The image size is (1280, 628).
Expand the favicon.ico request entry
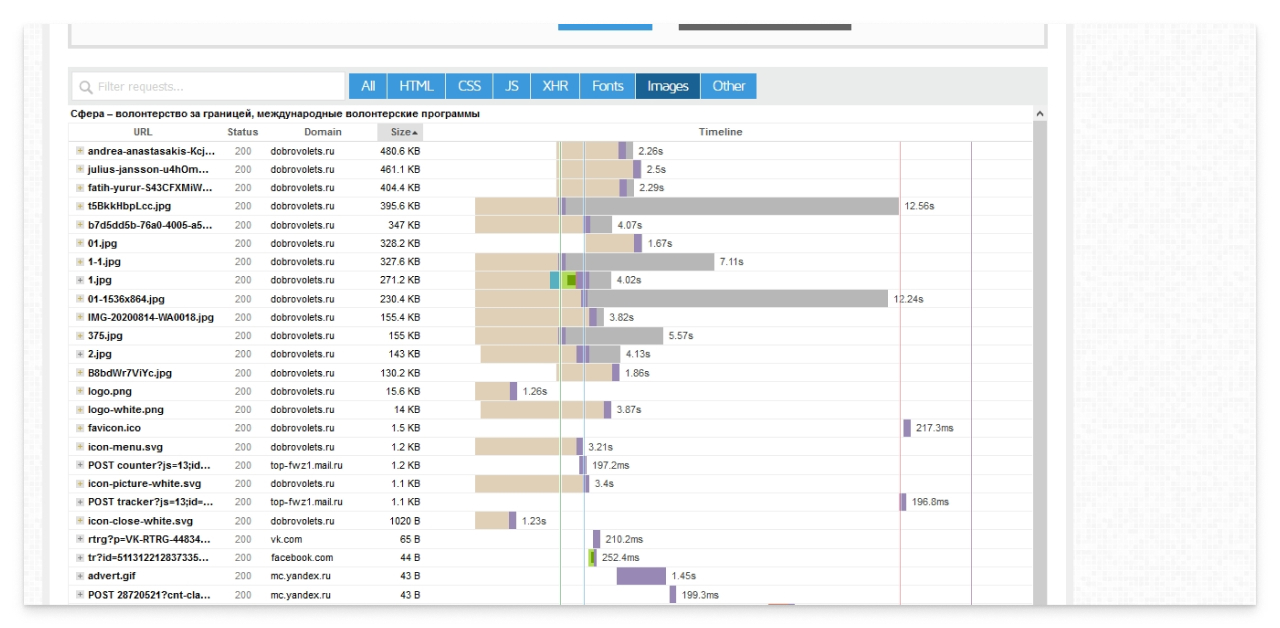(x=80, y=428)
